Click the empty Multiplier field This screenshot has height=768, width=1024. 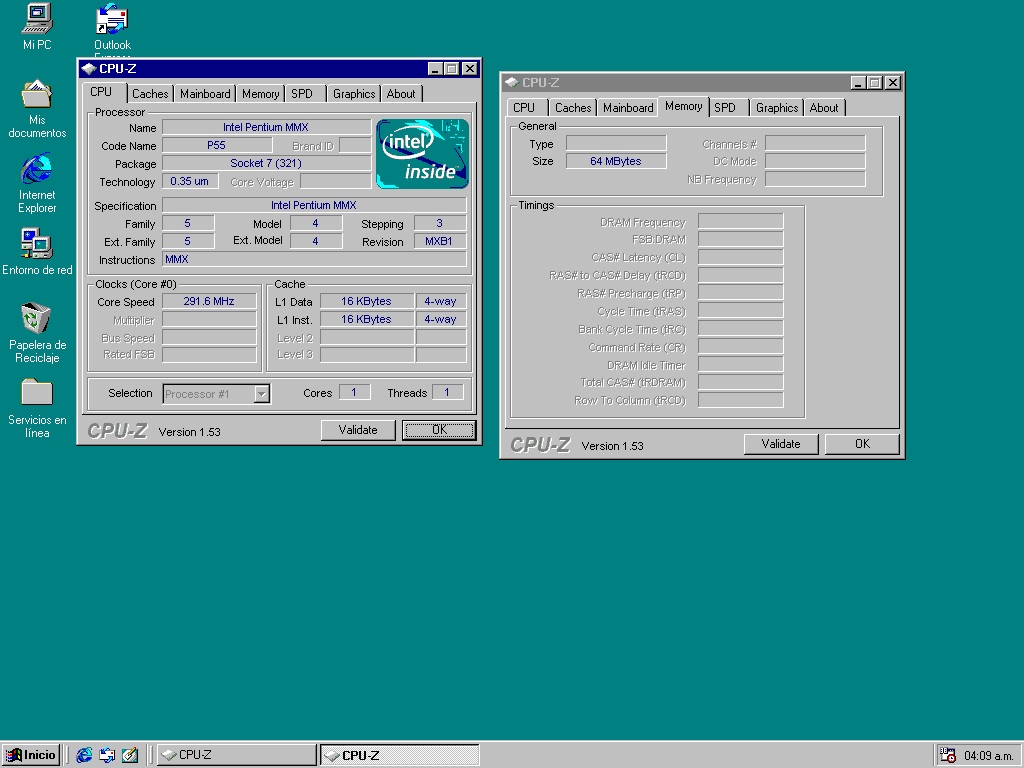click(x=209, y=319)
